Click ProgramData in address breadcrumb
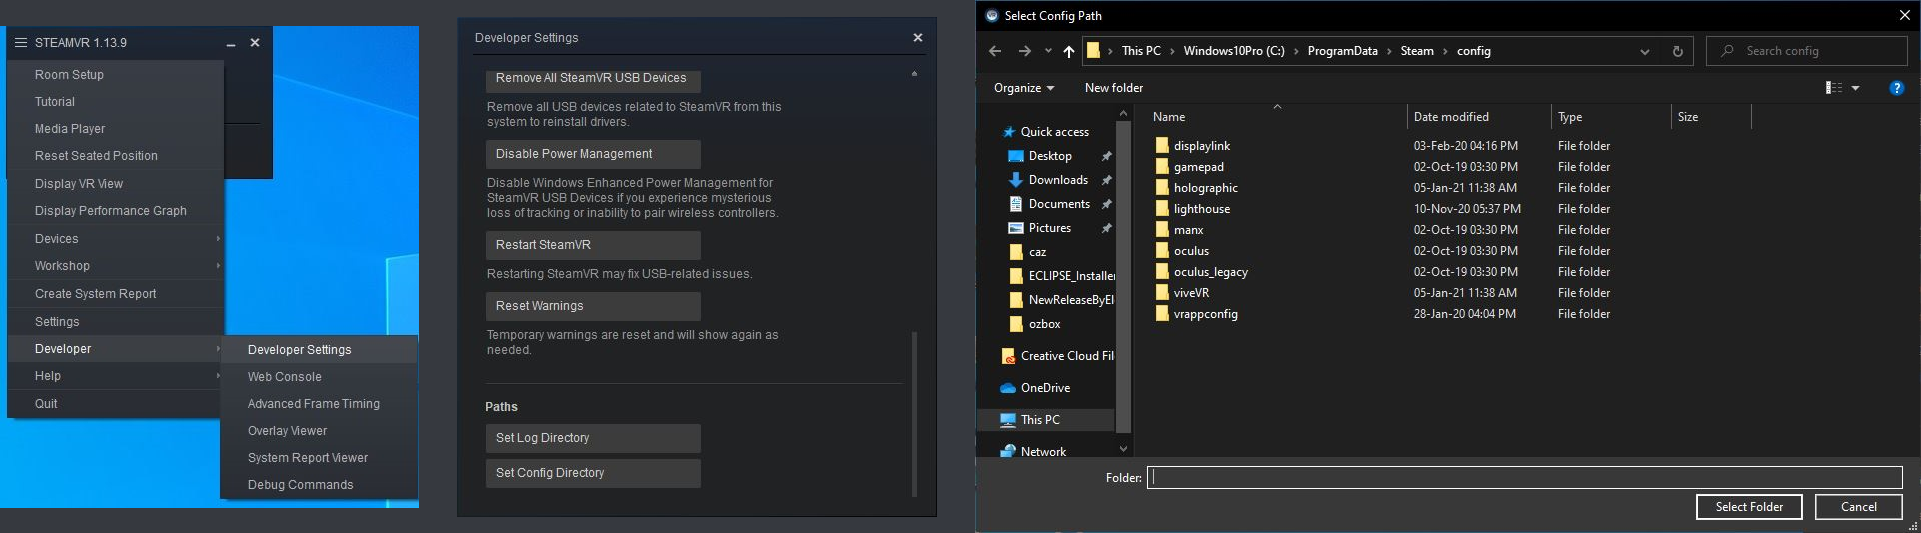Viewport: 1921px width, 533px height. tap(1342, 51)
